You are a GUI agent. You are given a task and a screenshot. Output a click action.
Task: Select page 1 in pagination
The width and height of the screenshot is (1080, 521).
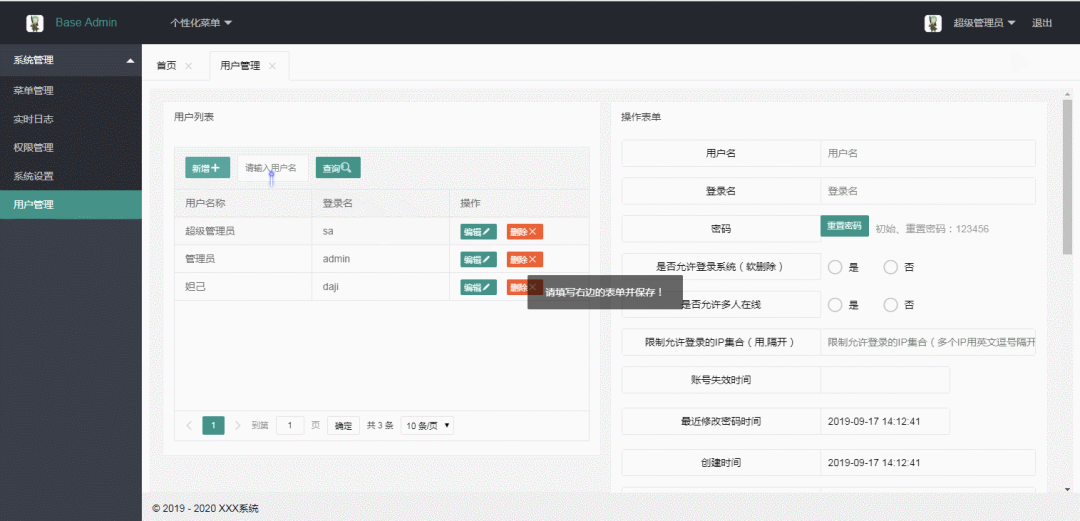[x=214, y=426]
